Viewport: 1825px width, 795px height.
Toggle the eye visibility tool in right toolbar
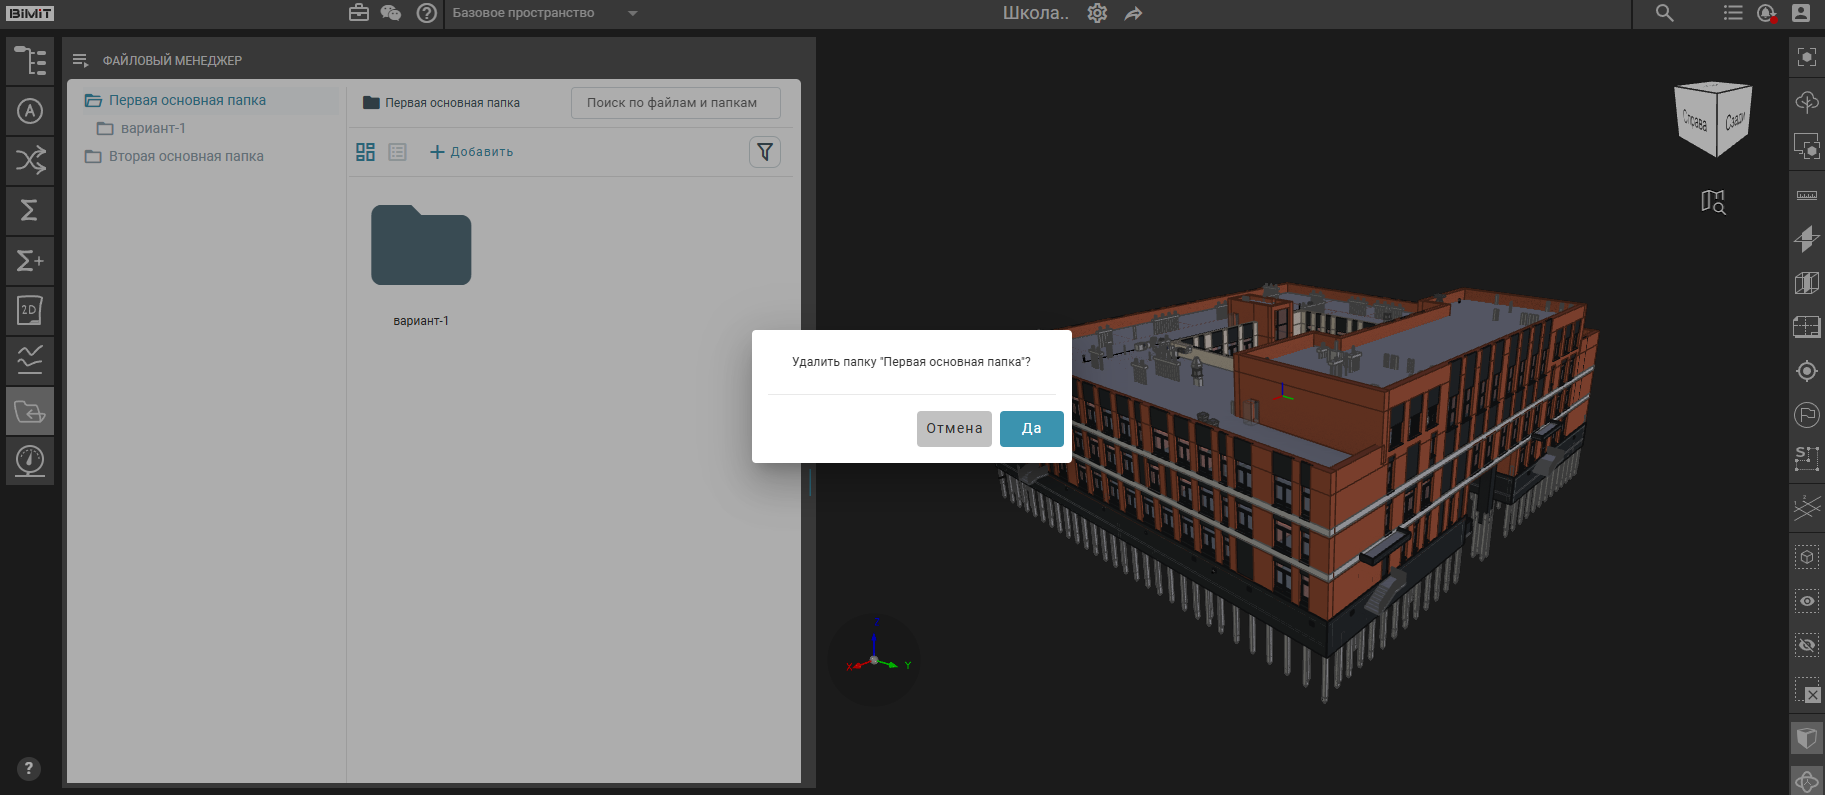pyautogui.click(x=1807, y=601)
